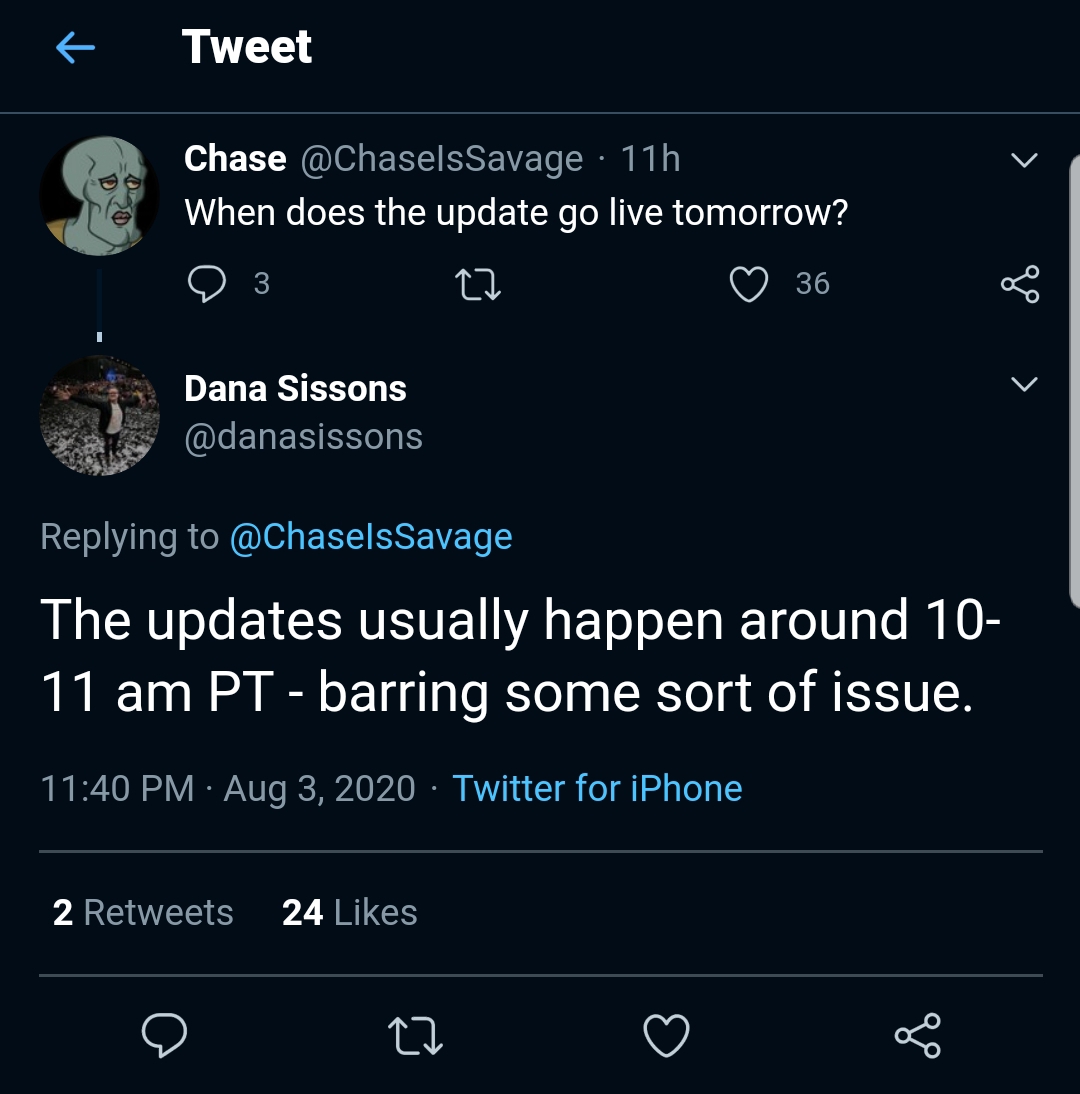Reply to Chase's tweet via comment icon
Screen dimensions: 1080x1094
pos(207,284)
